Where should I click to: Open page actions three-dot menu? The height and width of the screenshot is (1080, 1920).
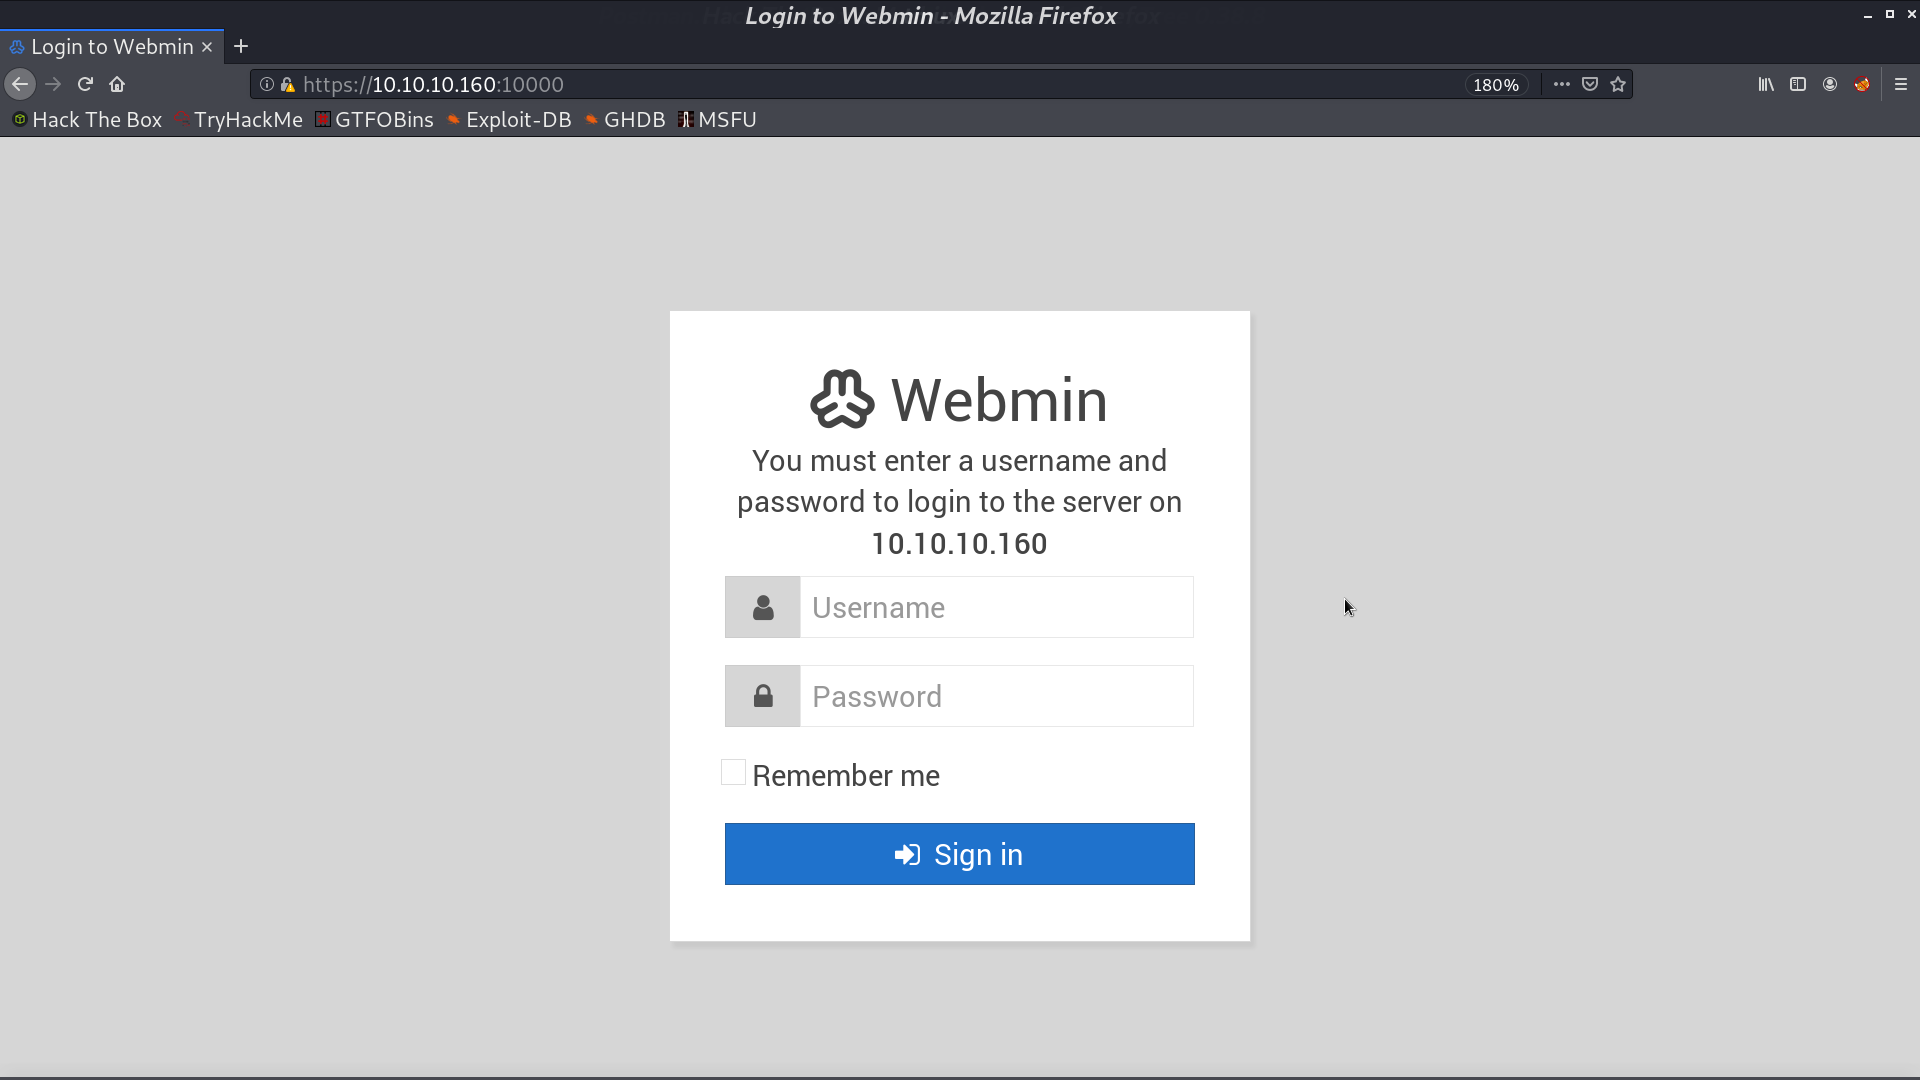1562,85
